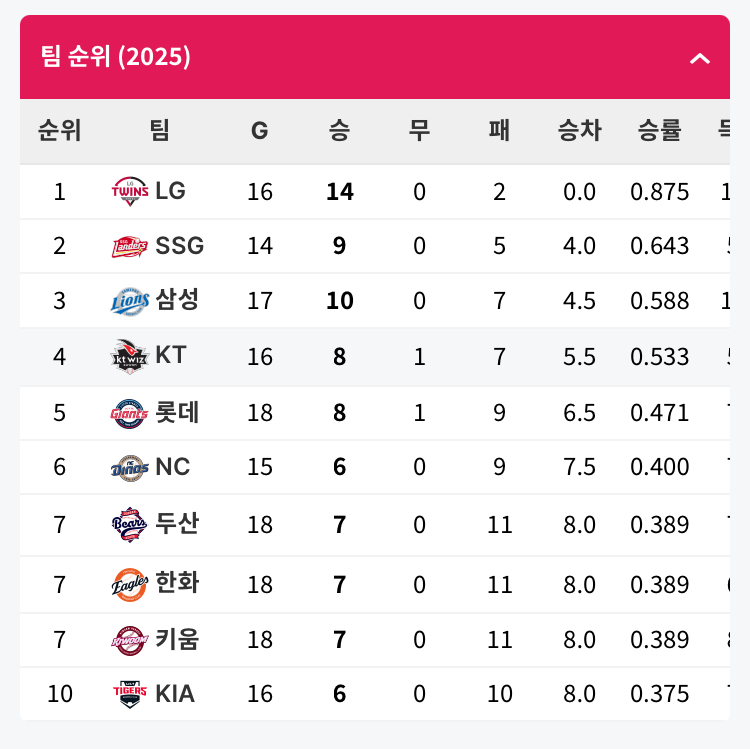Sort standings by 승률 column header
This screenshot has height=749, width=750.
[659, 130]
